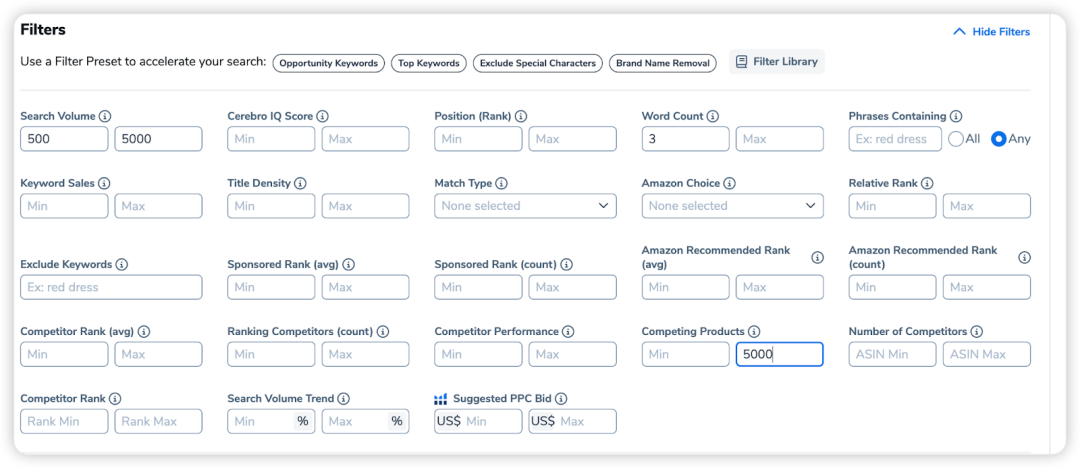Screen dimensions: 1080x468
Task: Open the Match Type dropdown
Action: 525,206
